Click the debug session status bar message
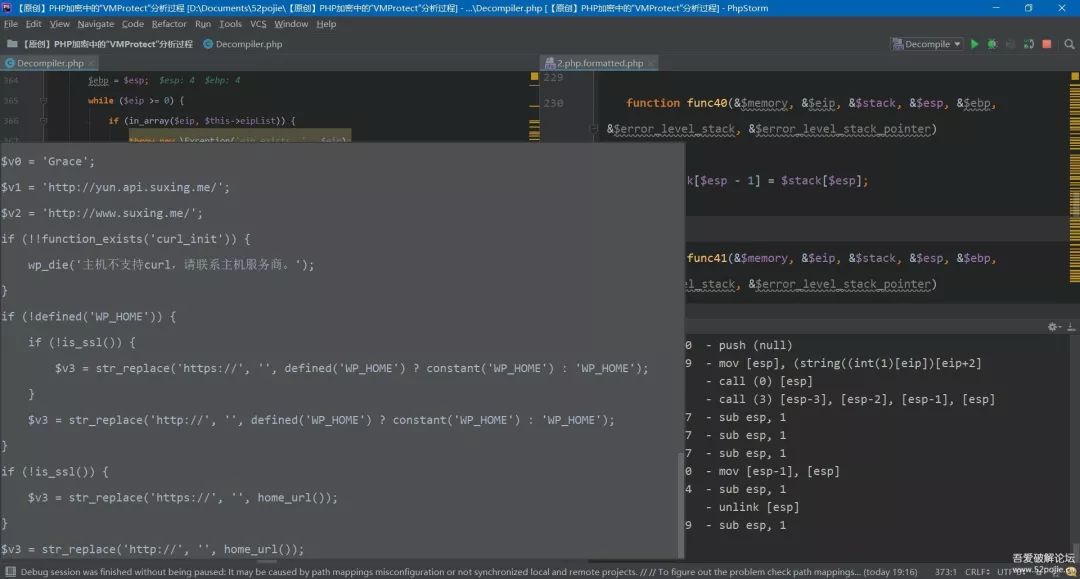This screenshot has width=1080, height=579. [x=468, y=572]
